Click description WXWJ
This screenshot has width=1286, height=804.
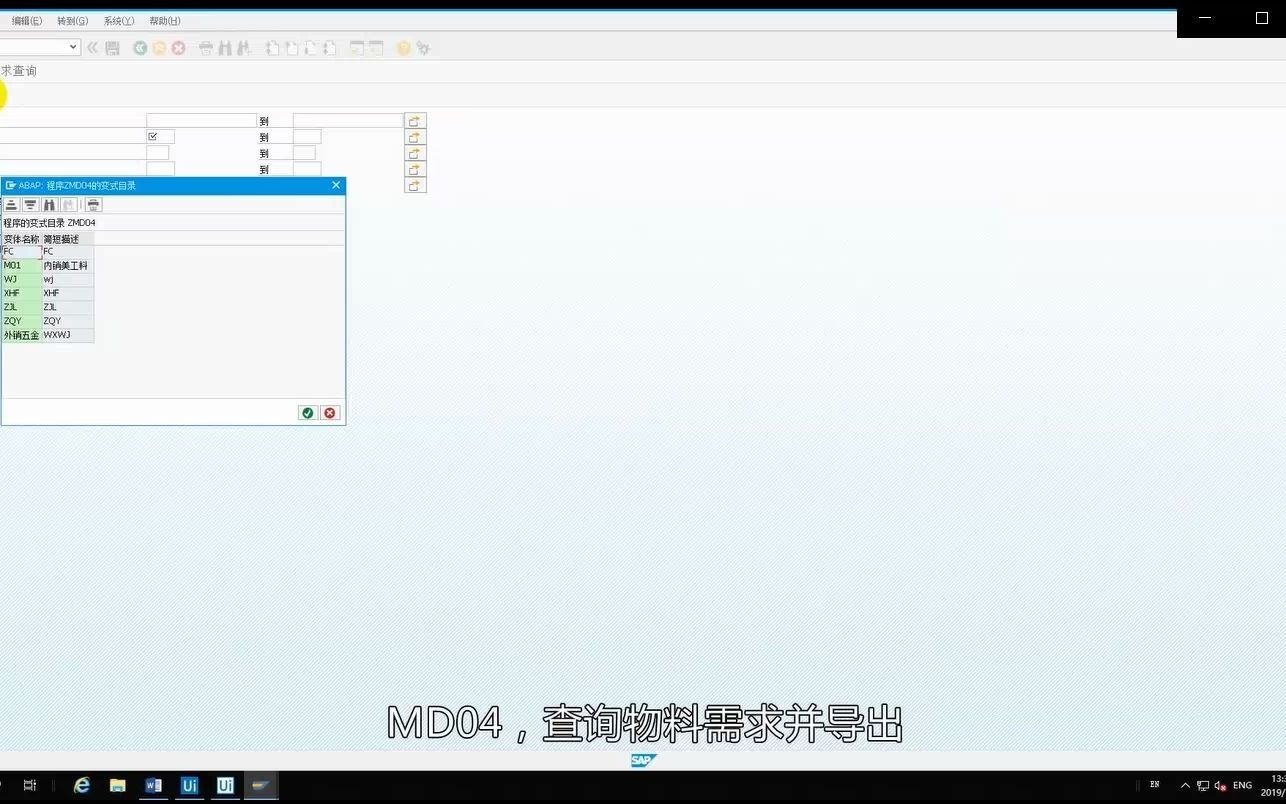coord(67,336)
